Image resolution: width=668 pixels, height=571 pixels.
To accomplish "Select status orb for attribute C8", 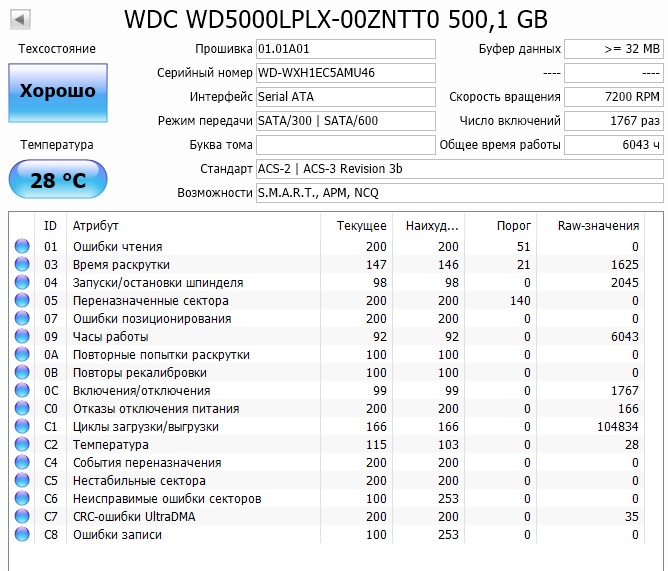I will coord(22,534).
